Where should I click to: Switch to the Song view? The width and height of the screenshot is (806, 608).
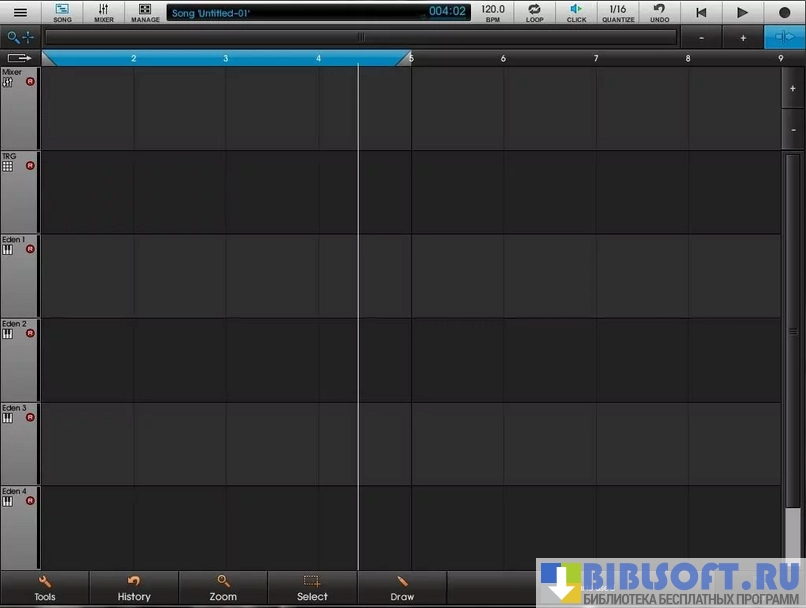coord(62,13)
